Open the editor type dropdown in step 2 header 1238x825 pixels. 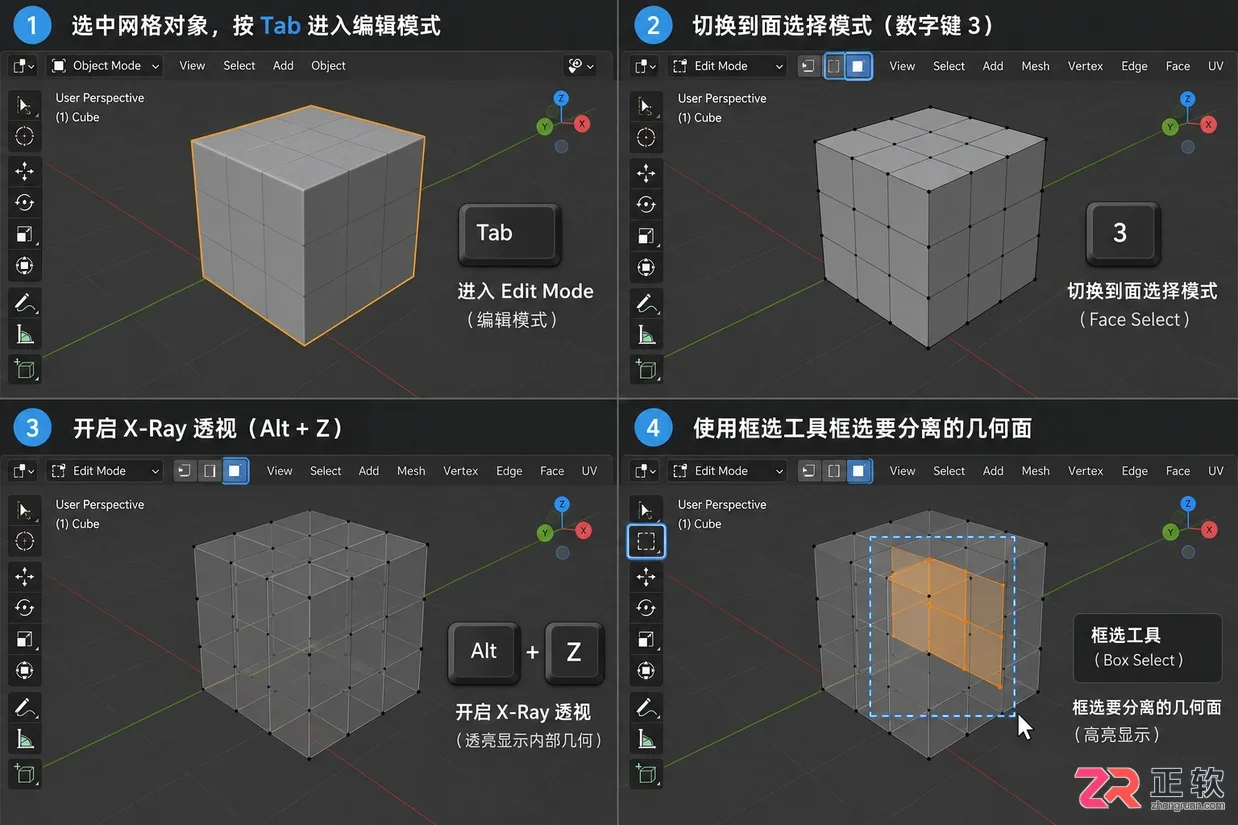[644, 66]
